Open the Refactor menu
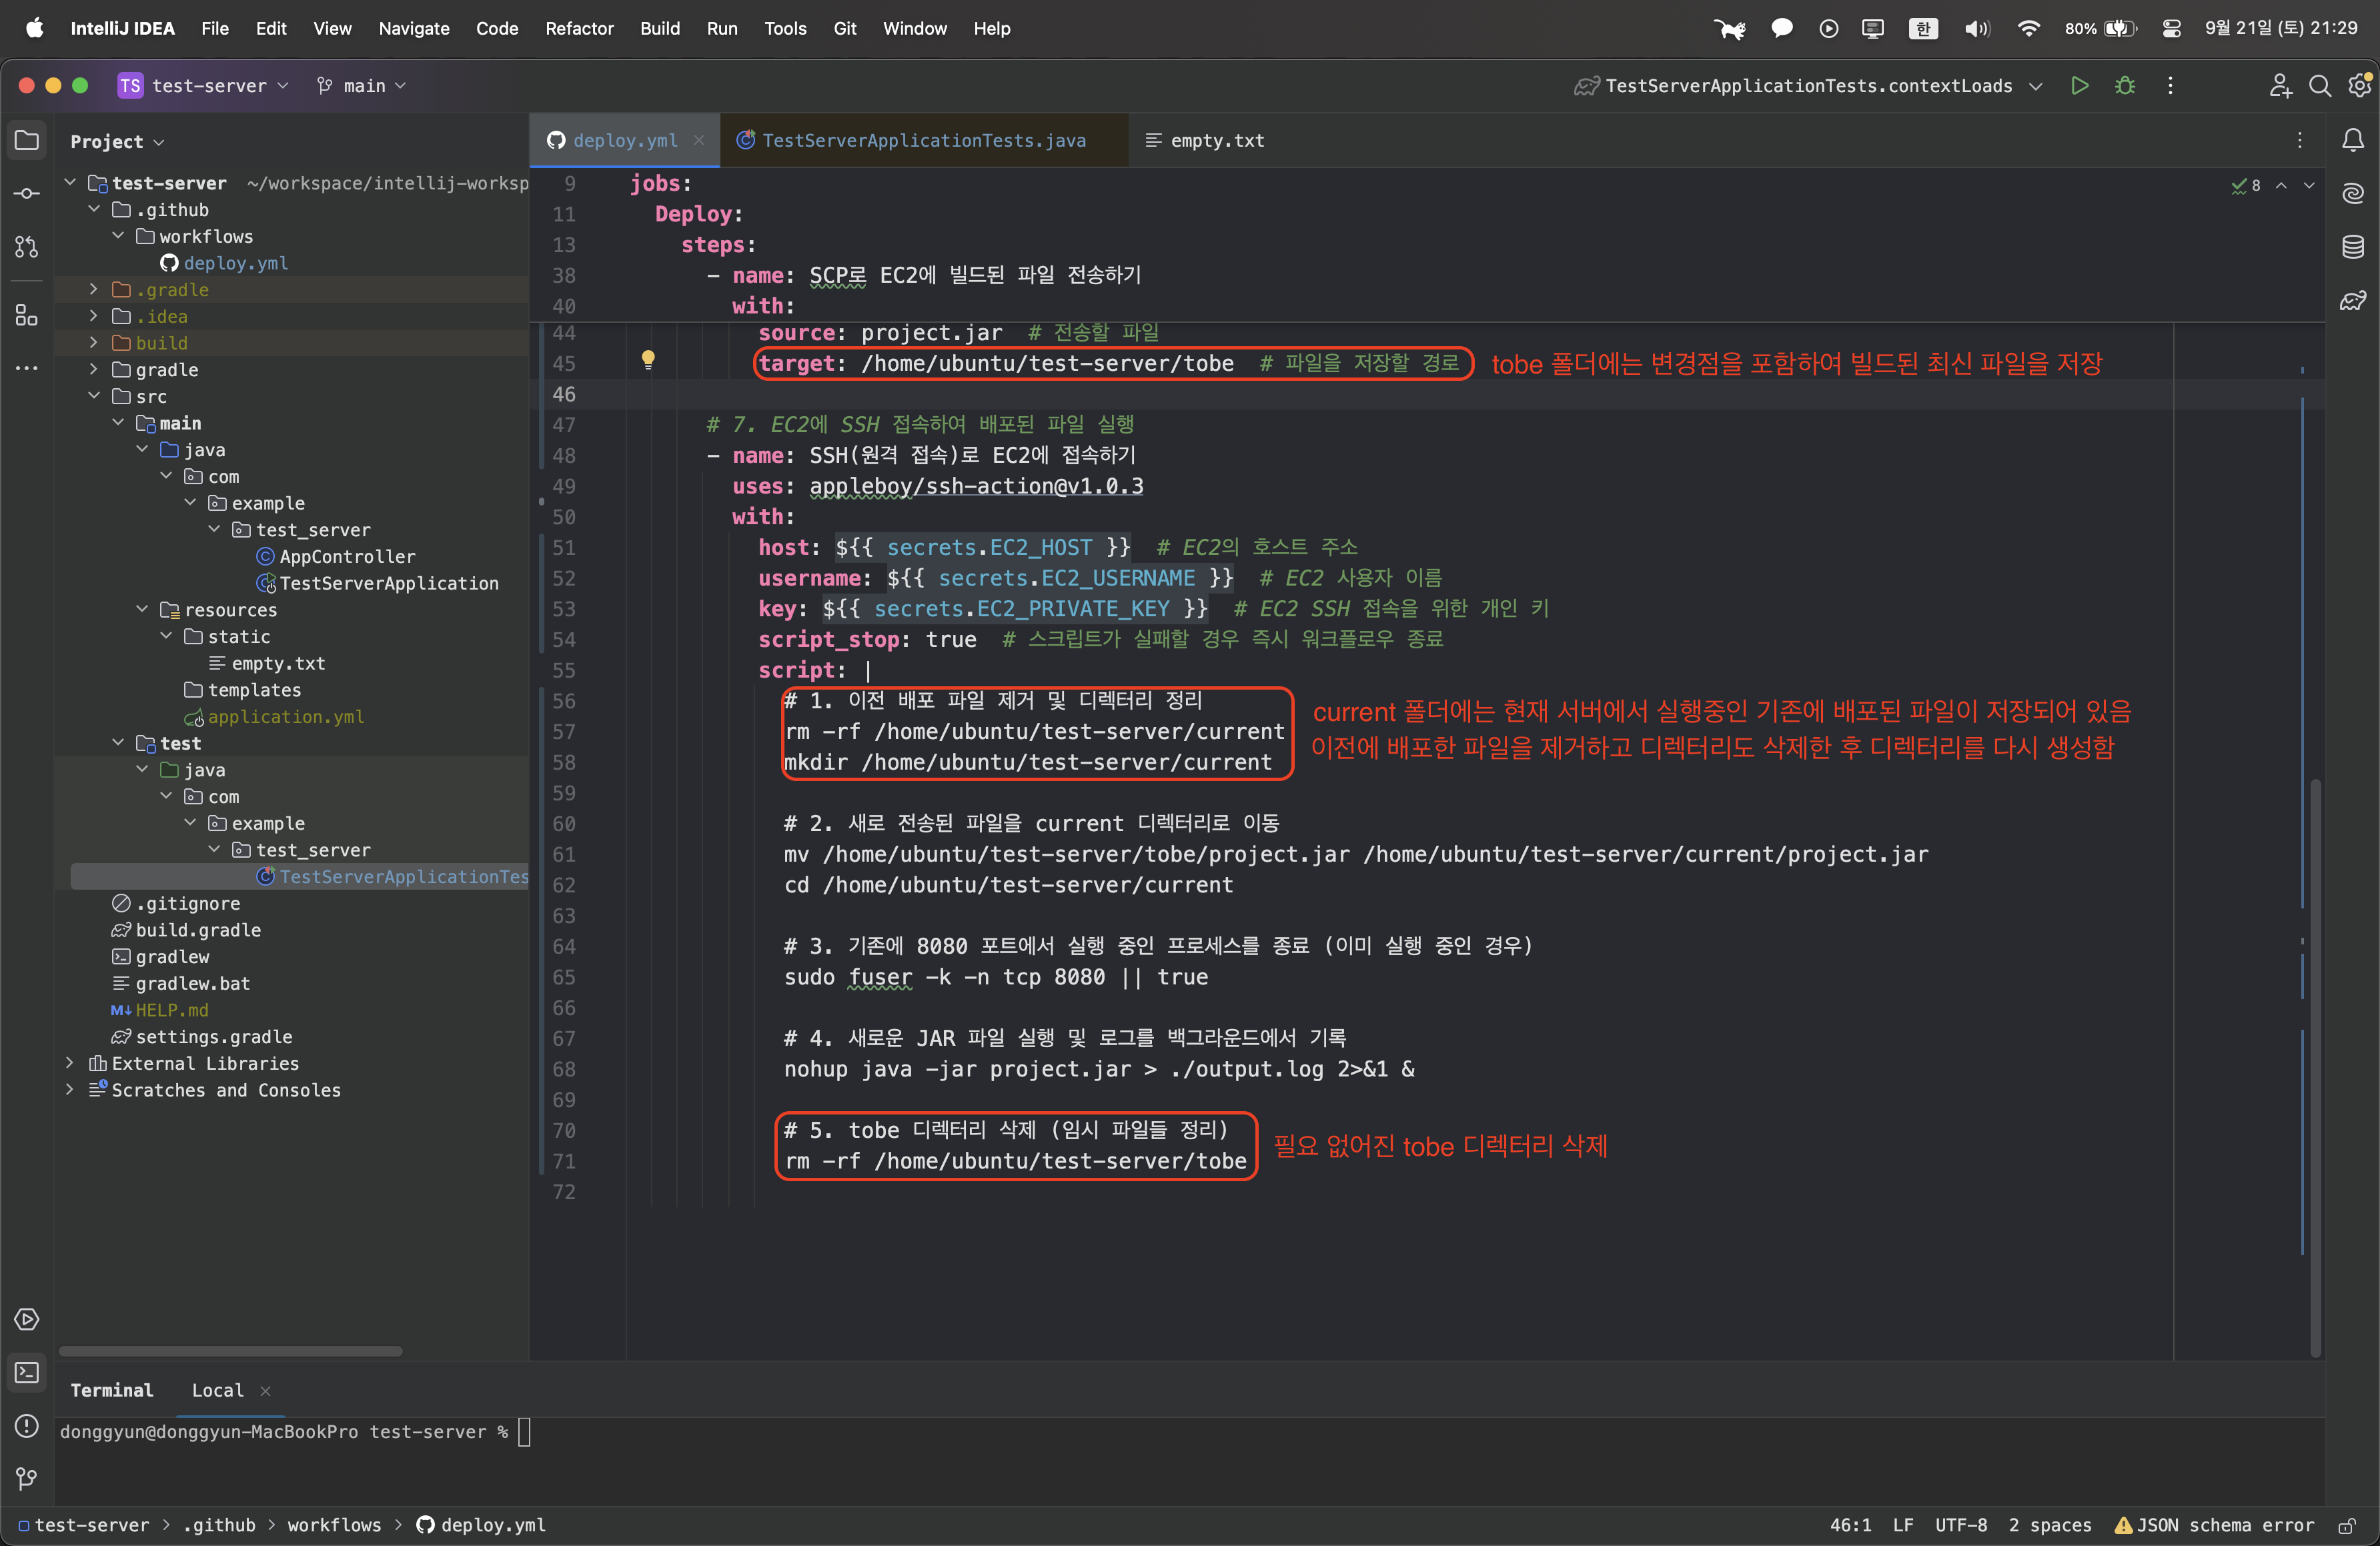Screen dimensions: 2380x1546 tap(579, 28)
